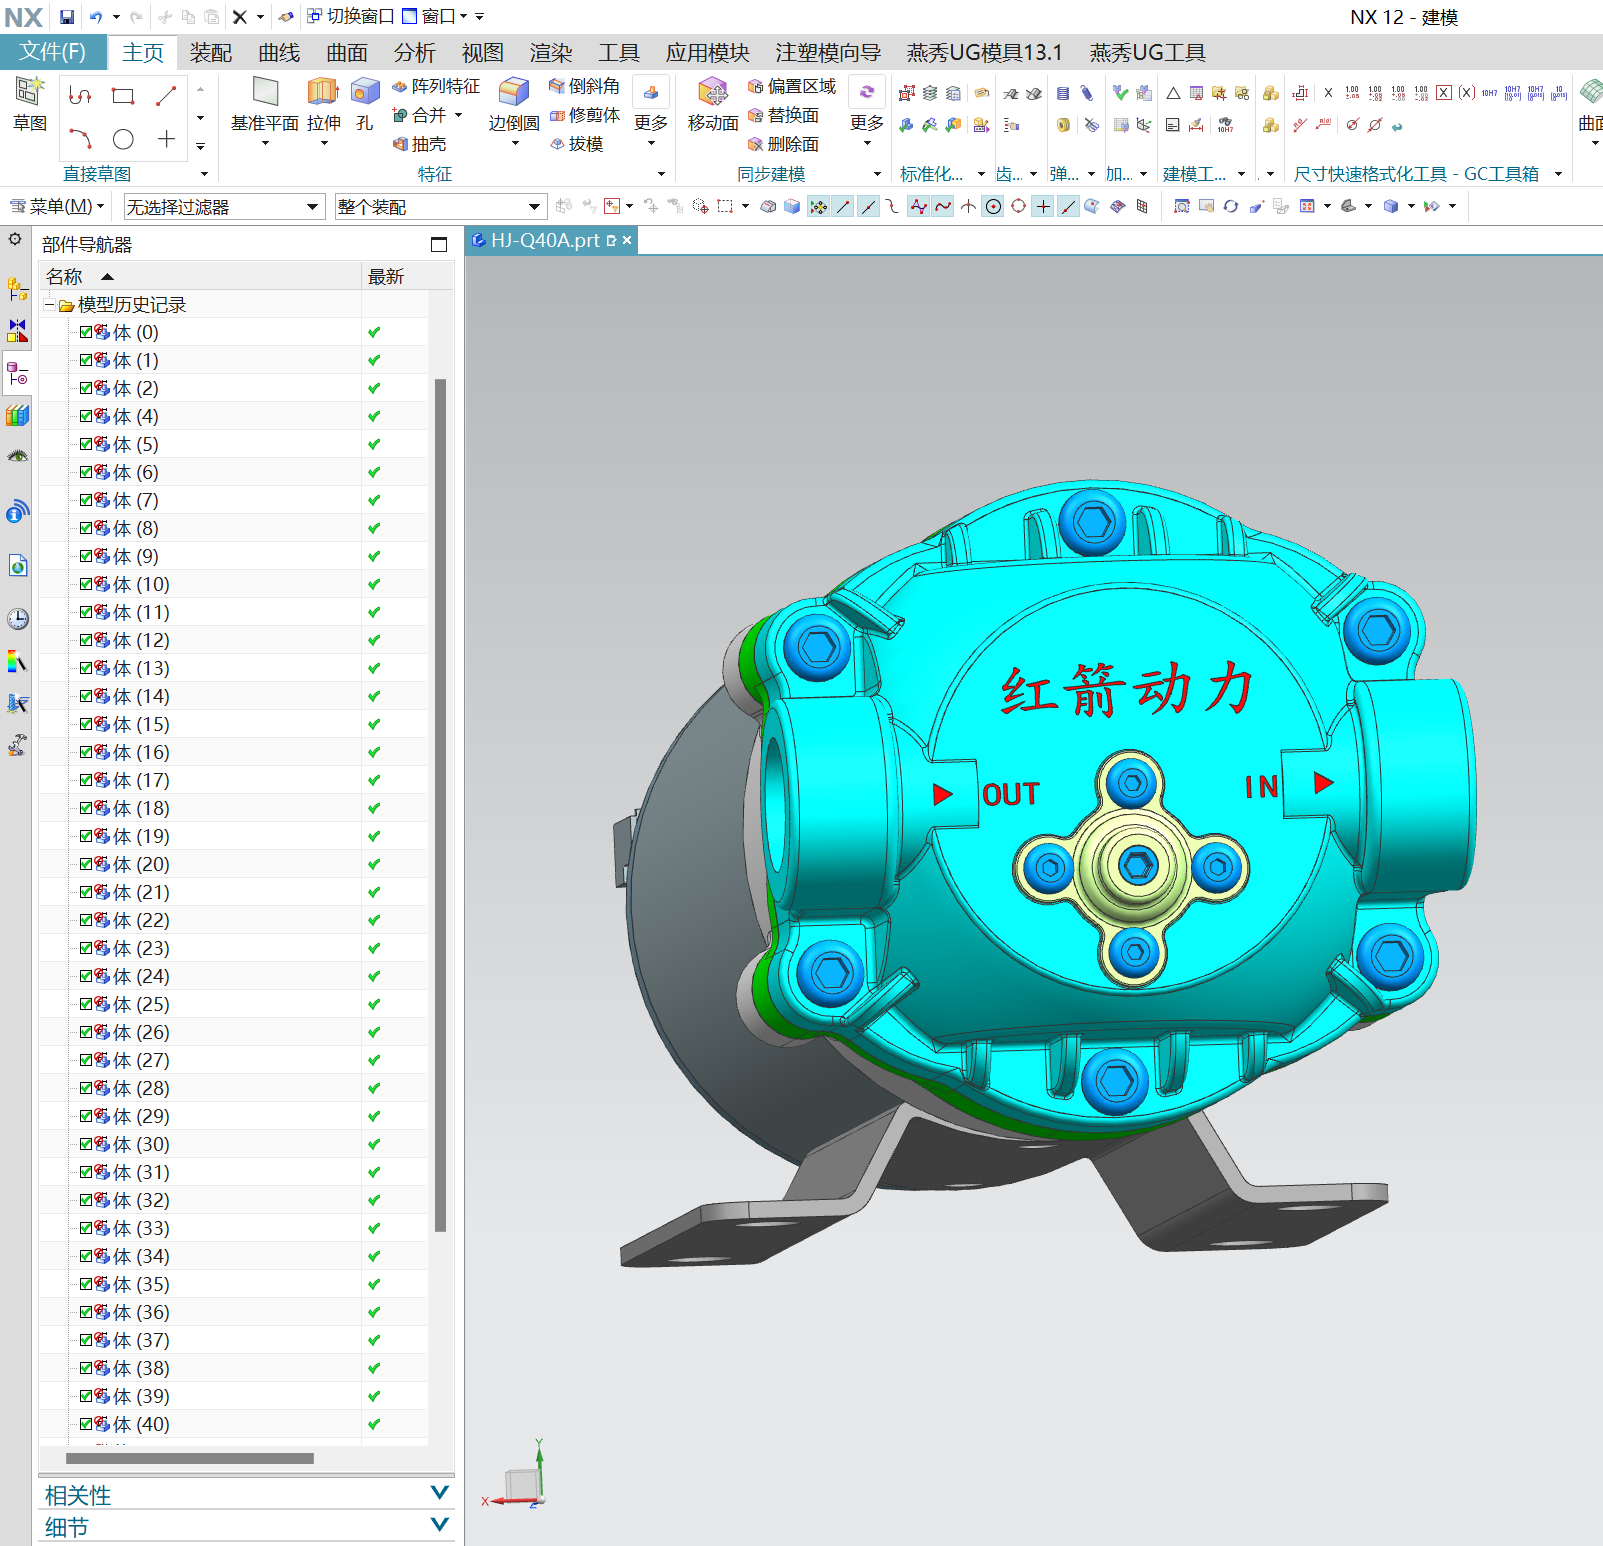Uncheck the 体 (35) checkbox

point(86,1284)
